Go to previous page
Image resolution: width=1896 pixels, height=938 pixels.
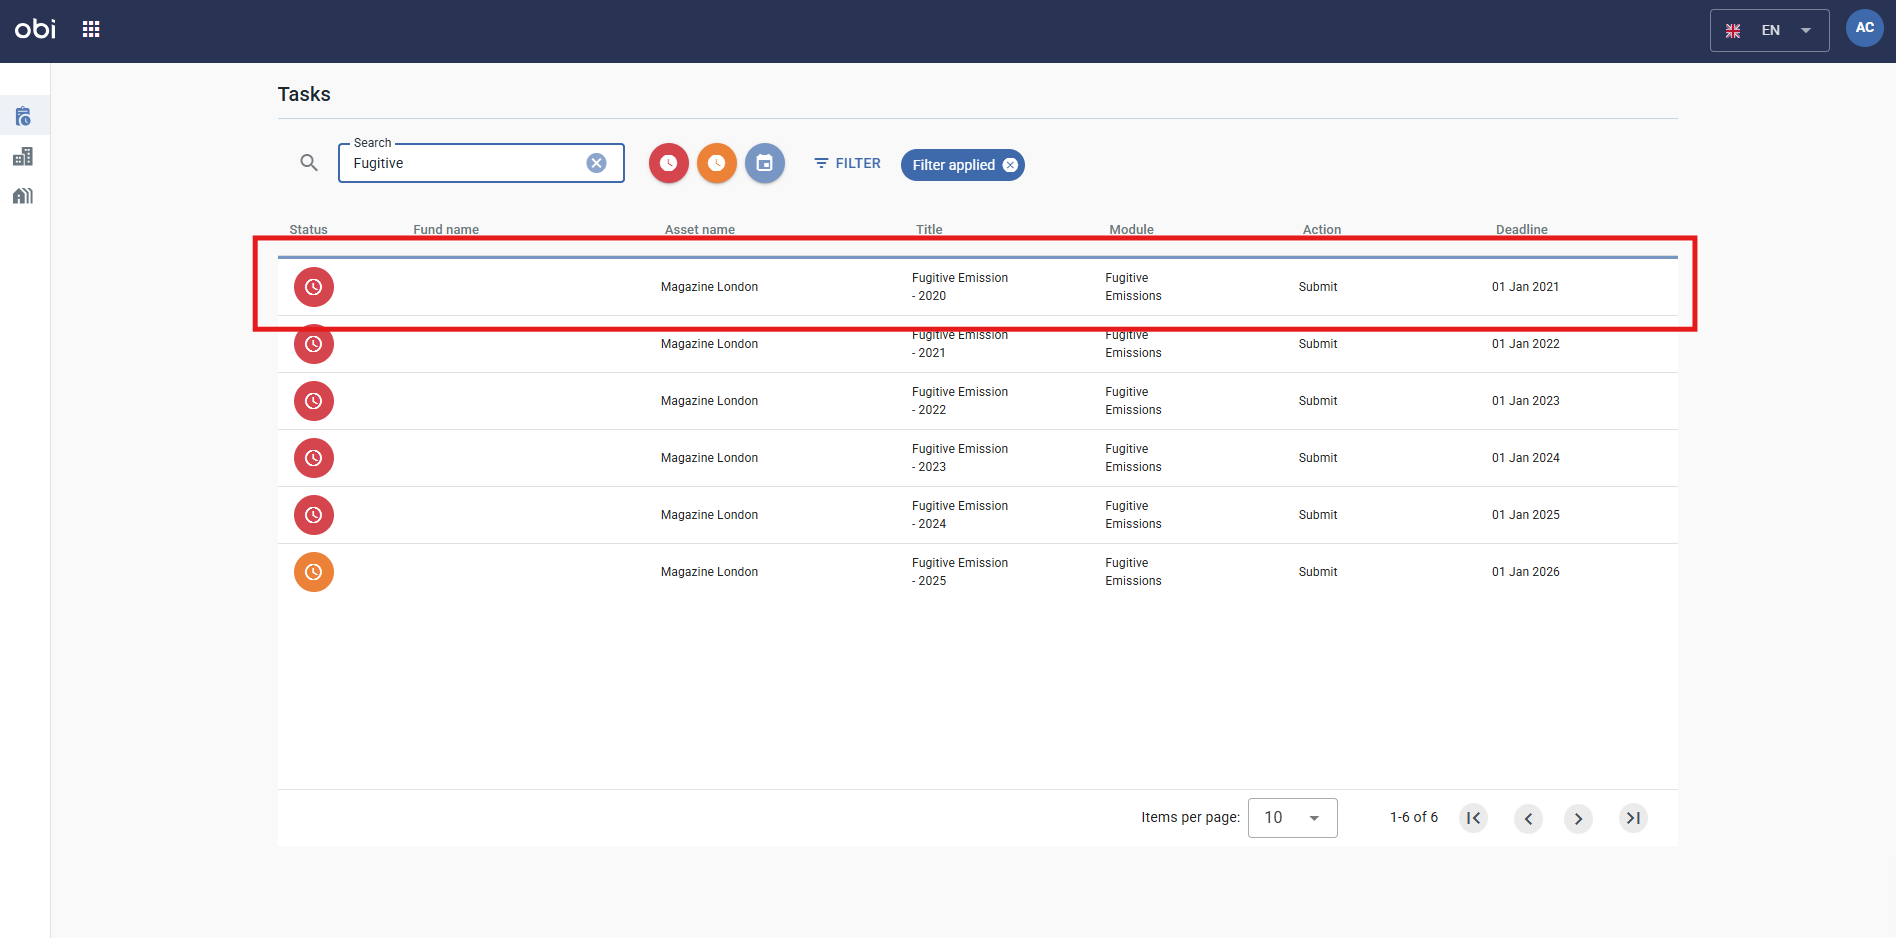click(1528, 818)
